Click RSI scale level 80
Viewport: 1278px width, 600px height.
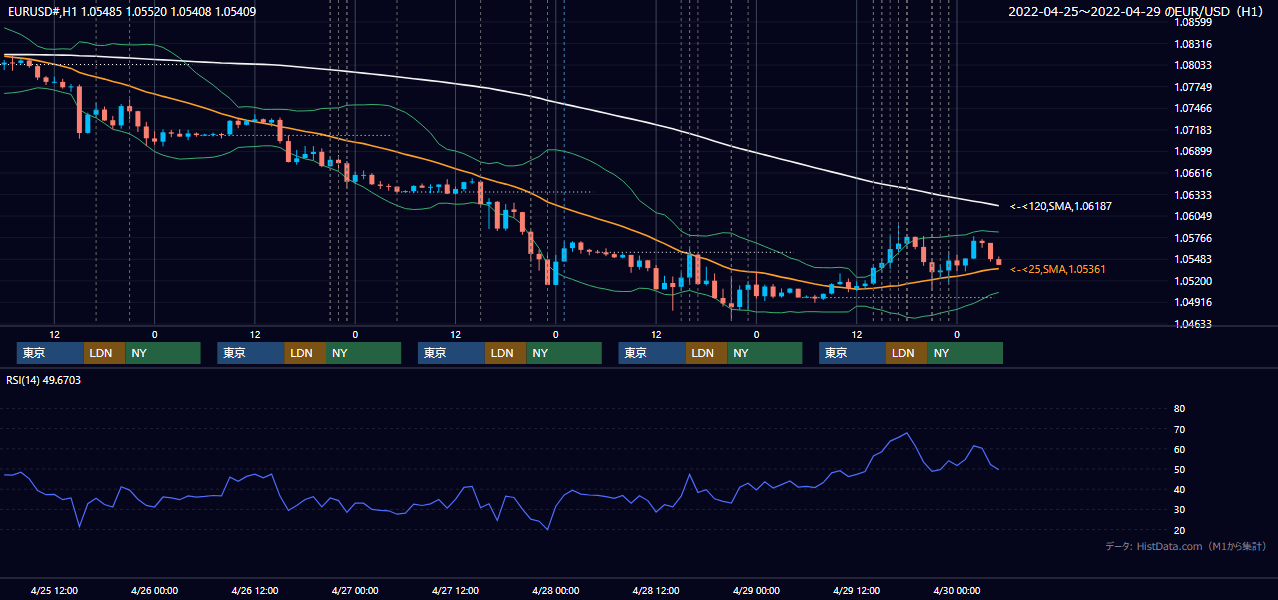pyautogui.click(x=1179, y=409)
